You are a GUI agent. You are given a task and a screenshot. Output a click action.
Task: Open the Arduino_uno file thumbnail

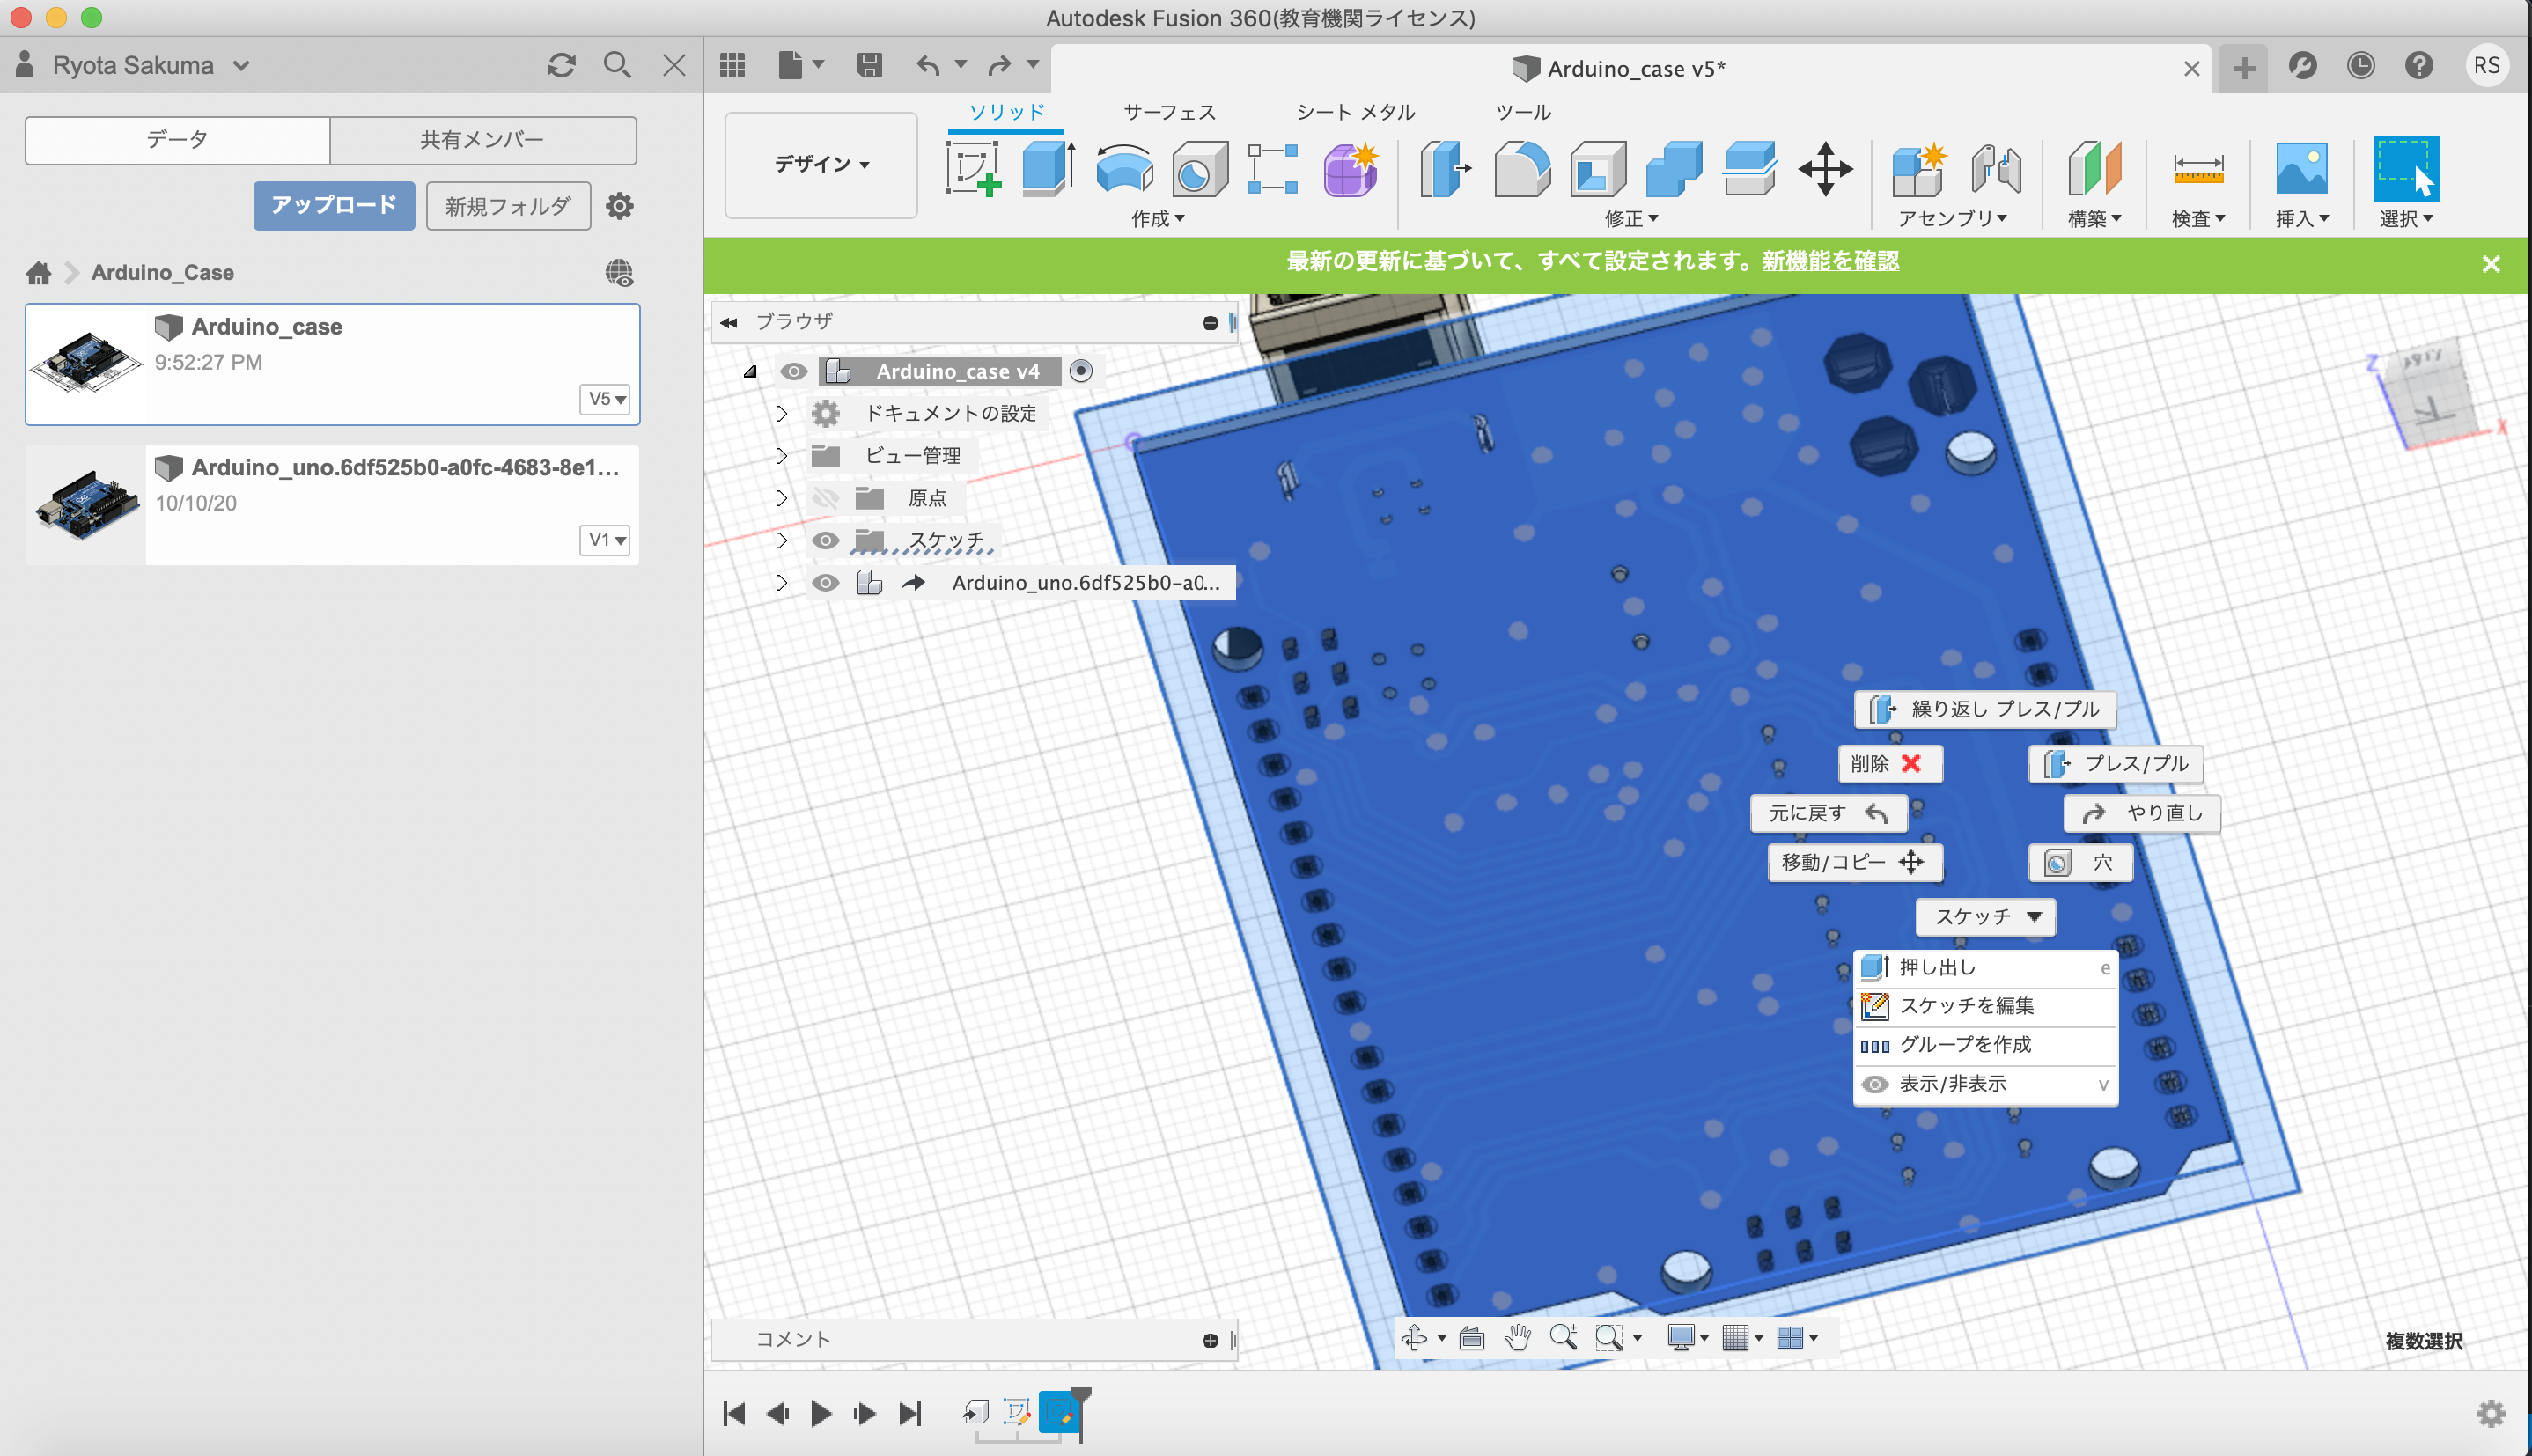pos(86,505)
